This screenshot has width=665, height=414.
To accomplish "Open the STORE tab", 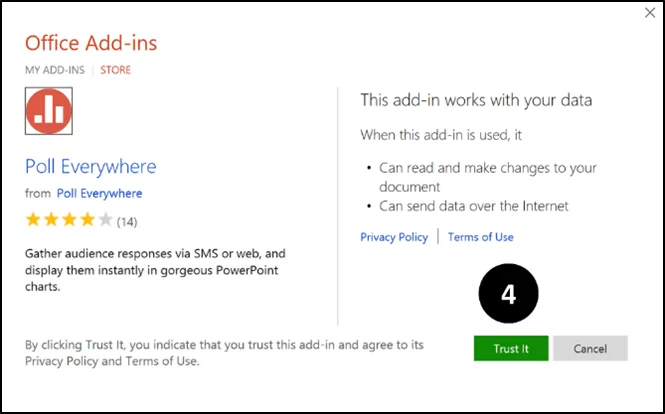I will (115, 70).
